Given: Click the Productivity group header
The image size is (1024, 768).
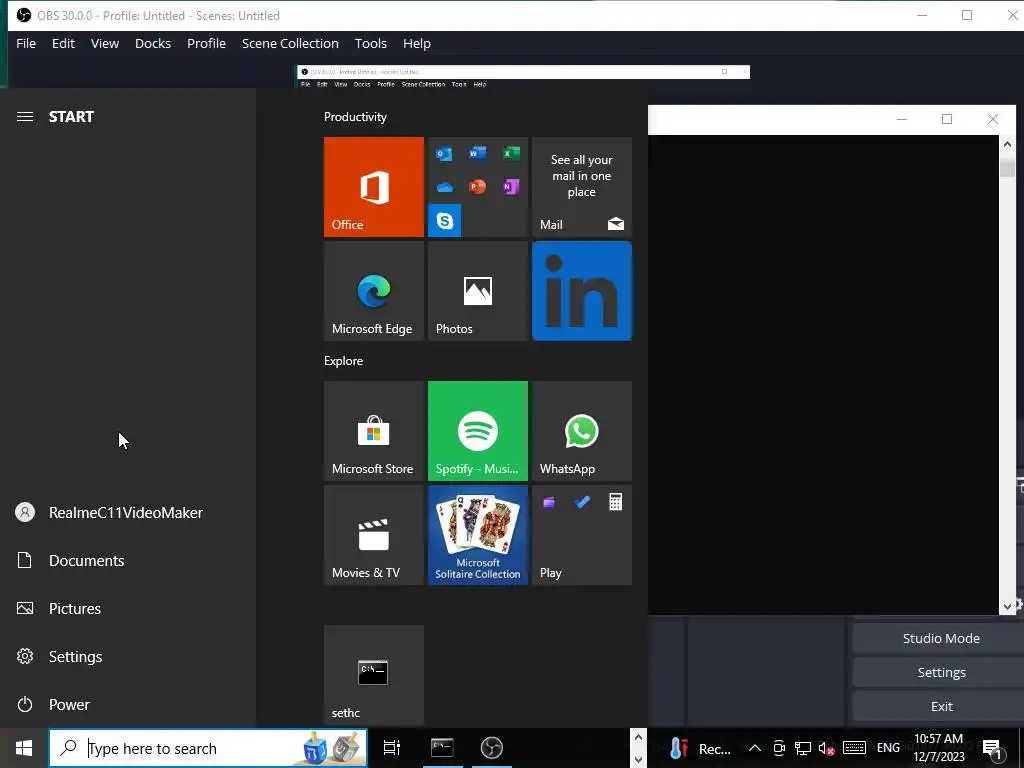Looking at the screenshot, I should click(x=355, y=117).
